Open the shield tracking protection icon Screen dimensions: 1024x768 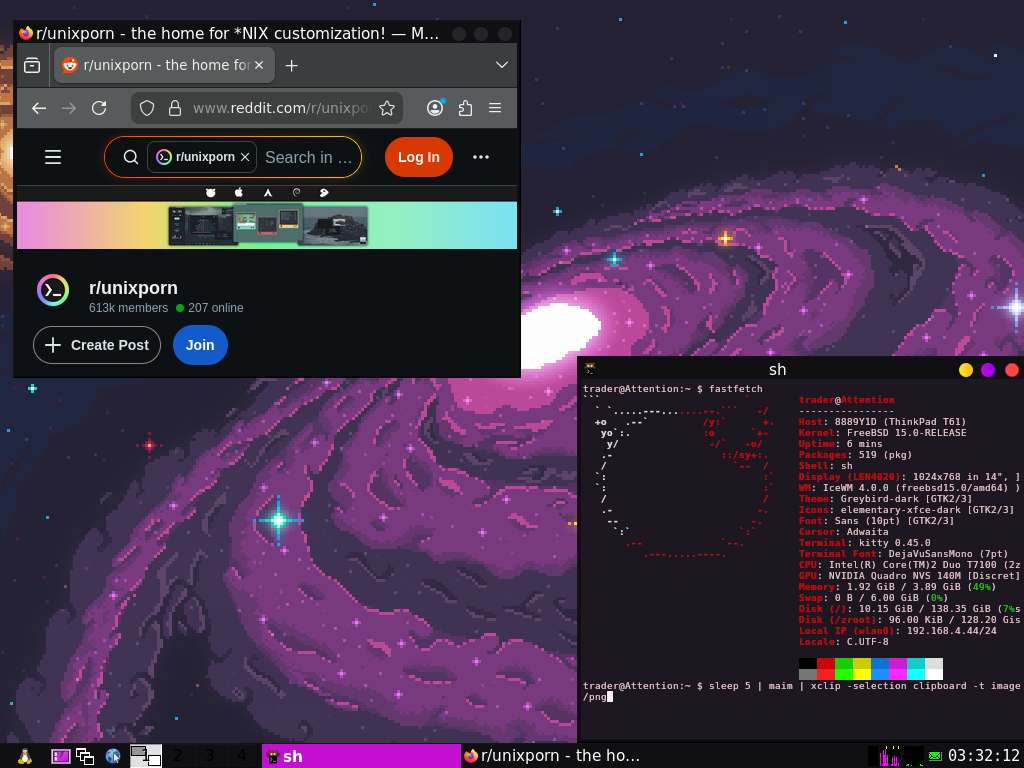pyautogui.click(x=147, y=108)
